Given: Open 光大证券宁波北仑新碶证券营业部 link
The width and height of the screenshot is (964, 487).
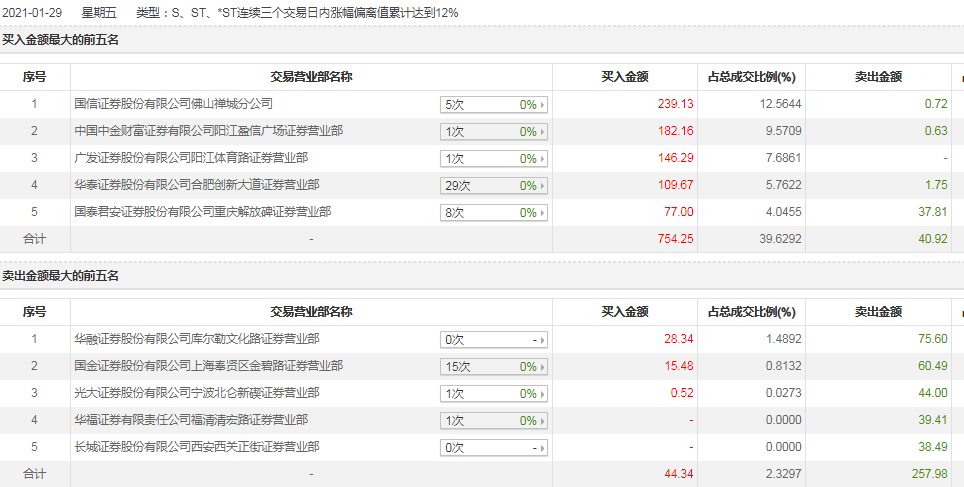Looking at the screenshot, I should pyautogui.click(x=197, y=393).
